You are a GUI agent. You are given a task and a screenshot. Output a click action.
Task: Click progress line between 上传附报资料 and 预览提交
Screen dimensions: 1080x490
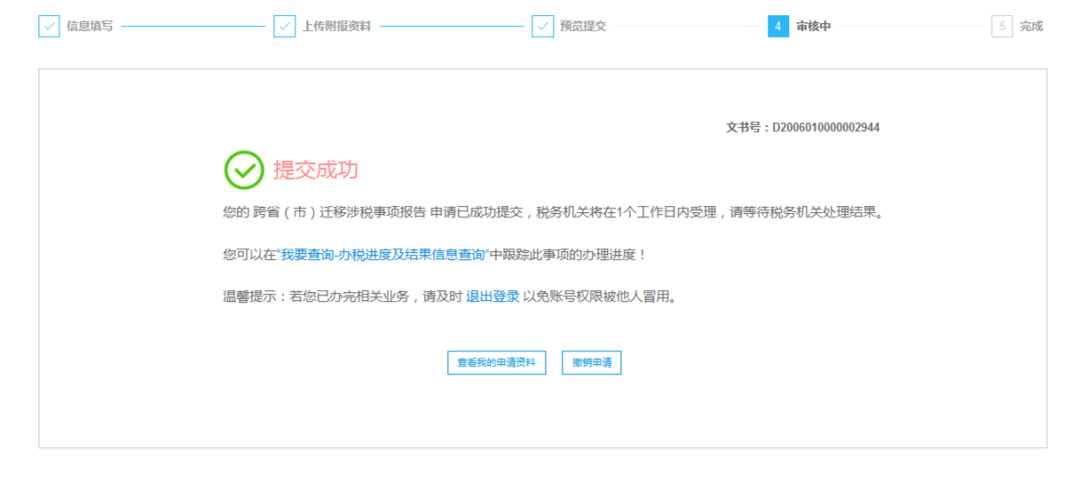(452, 27)
